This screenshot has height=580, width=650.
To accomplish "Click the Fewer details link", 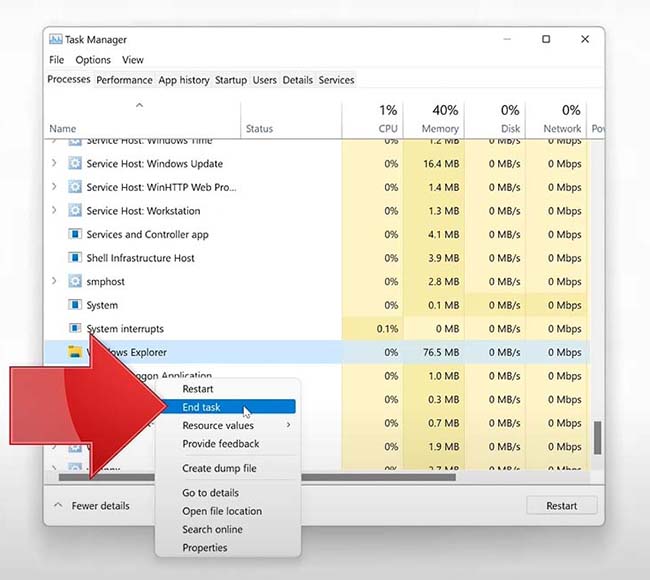I will tap(100, 506).
